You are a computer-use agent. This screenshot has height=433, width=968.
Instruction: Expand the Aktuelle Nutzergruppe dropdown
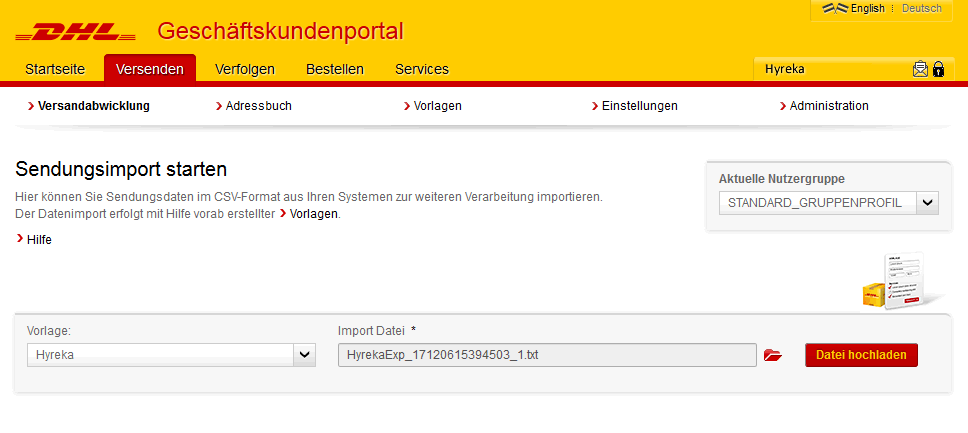(828, 203)
